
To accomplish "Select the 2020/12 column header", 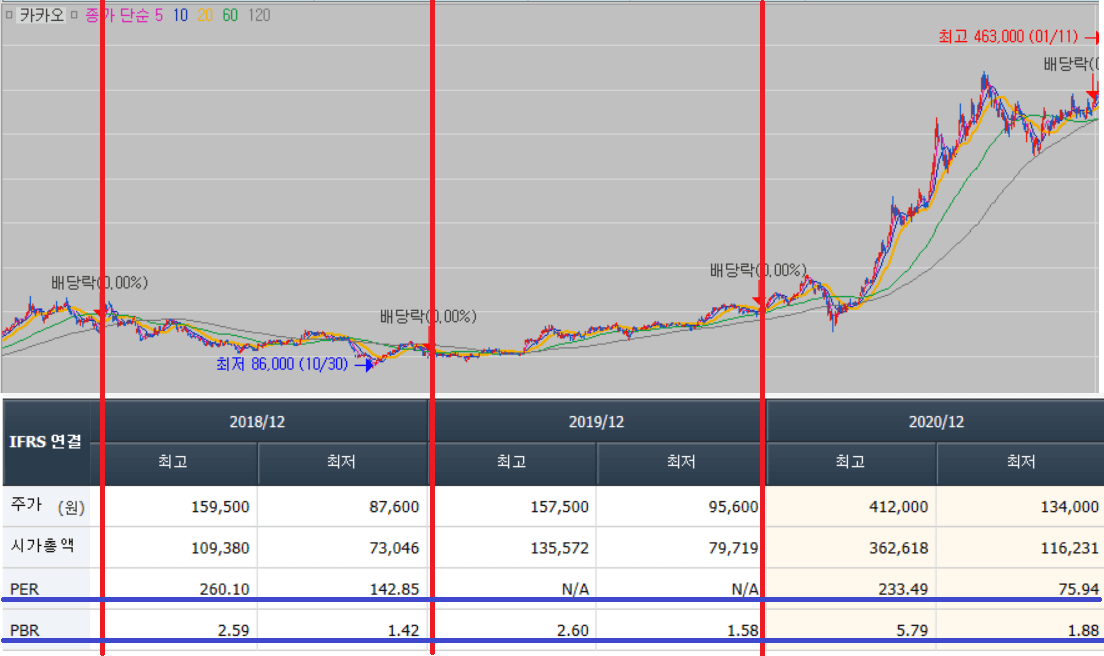I will click(x=936, y=422).
